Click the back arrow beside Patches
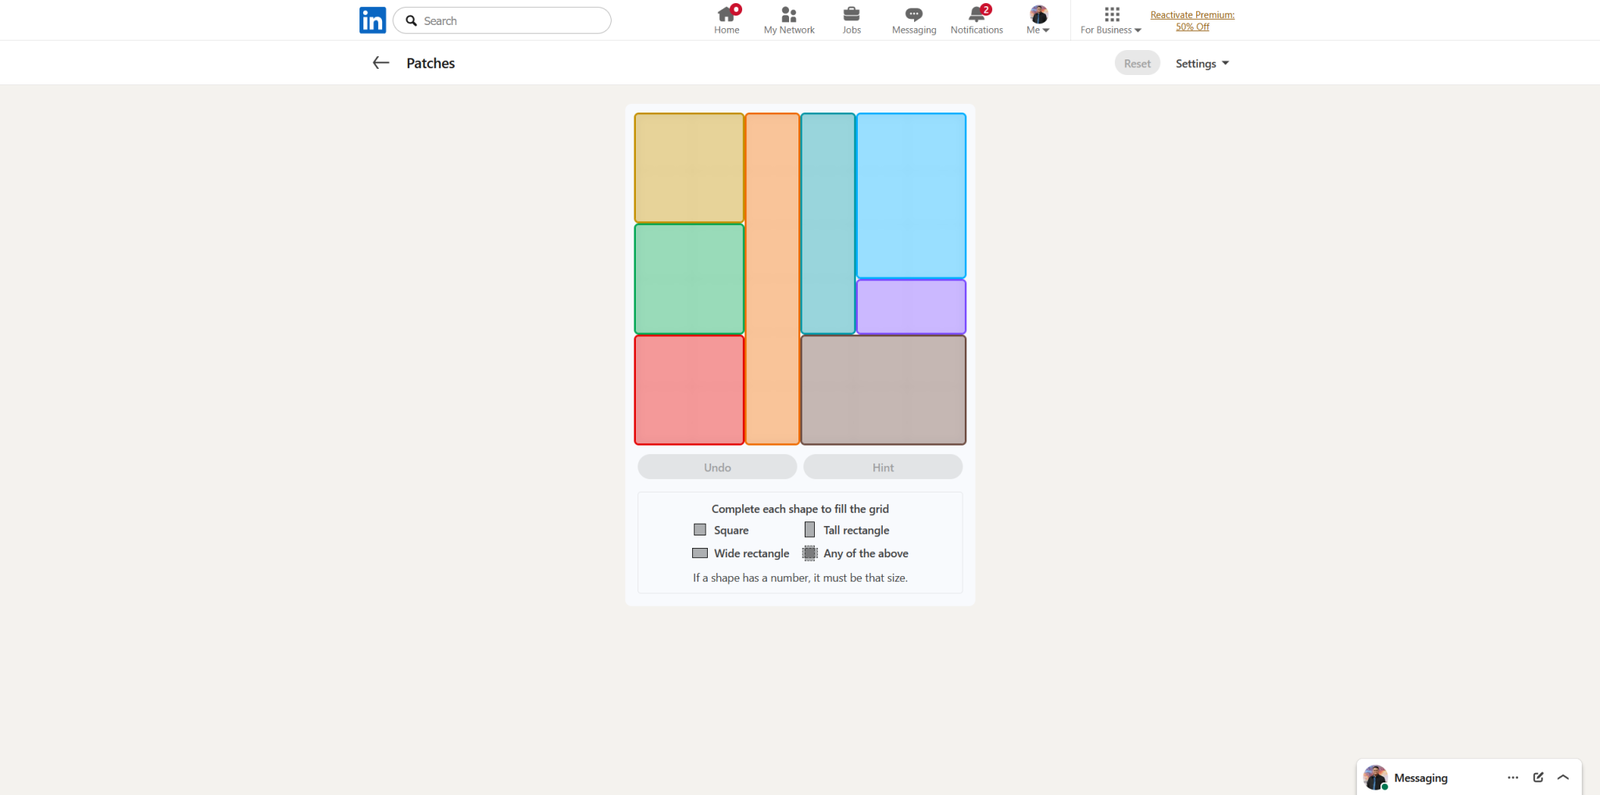 (380, 63)
